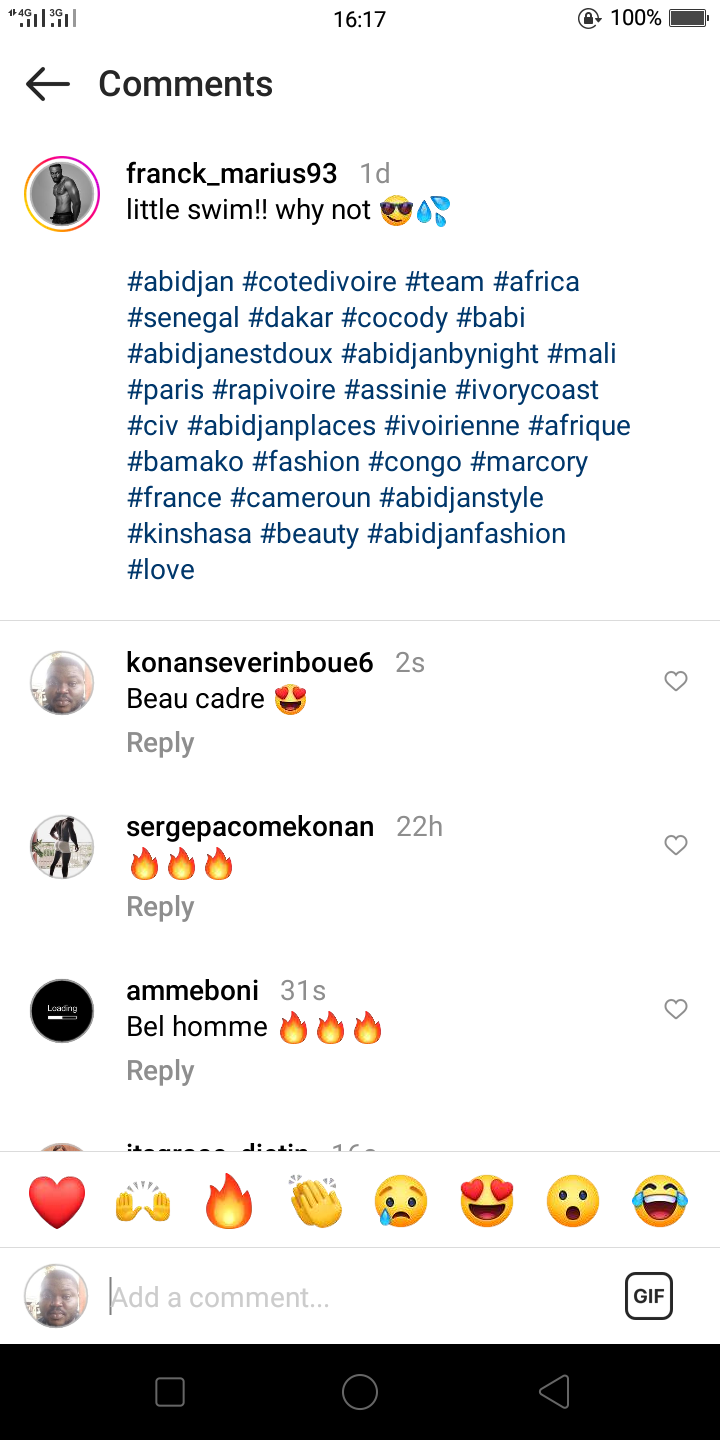Image resolution: width=720 pixels, height=1440 pixels.
Task: Open the GIF picker
Action: [x=648, y=1297]
